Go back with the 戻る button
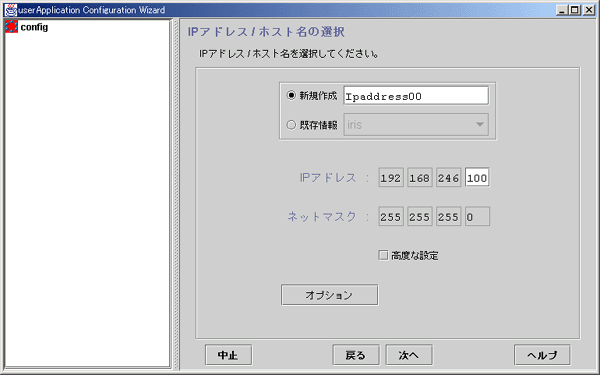600x375 pixels. pyautogui.click(x=356, y=355)
